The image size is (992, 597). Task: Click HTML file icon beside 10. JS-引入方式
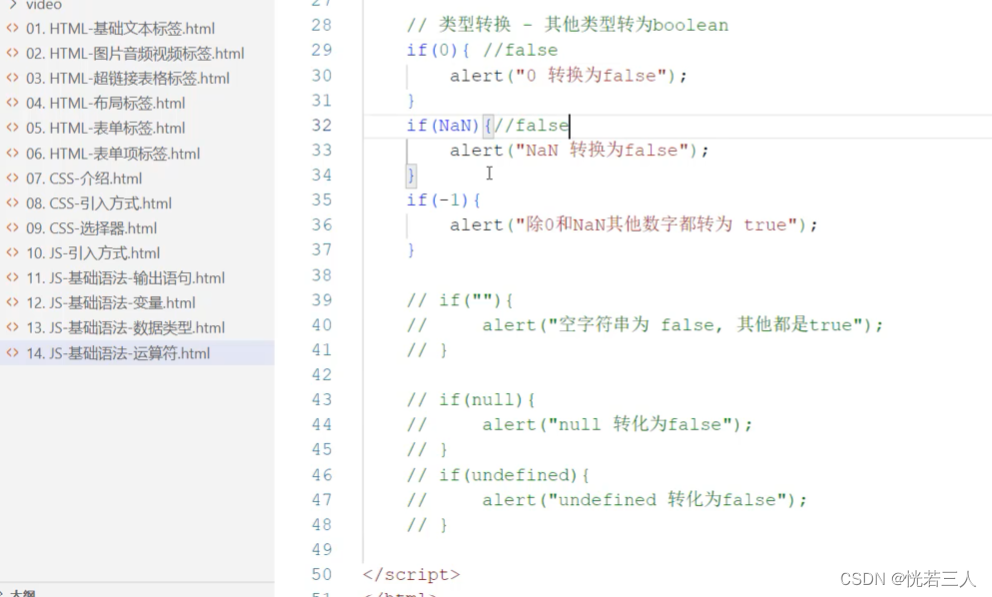12,253
